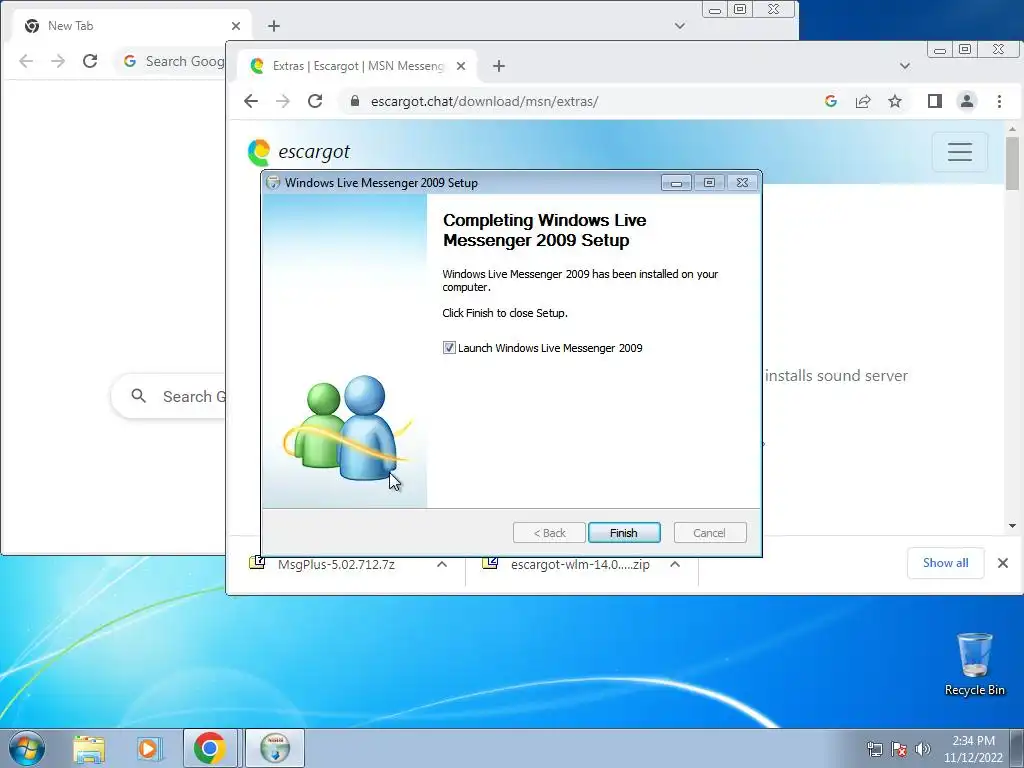Launch Windows Media Player from the taskbar
This screenshot has height=768, width=1024.
[x=148, y=748]
